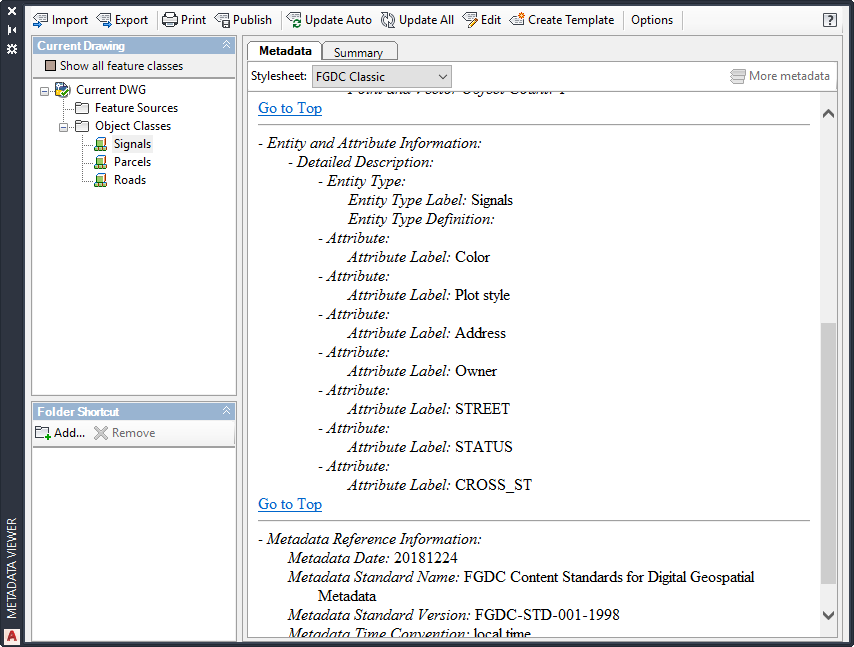Viewport: 854px width, 647px height.
Task: Click the Export toolbar icon
Action: pos(104,20)
